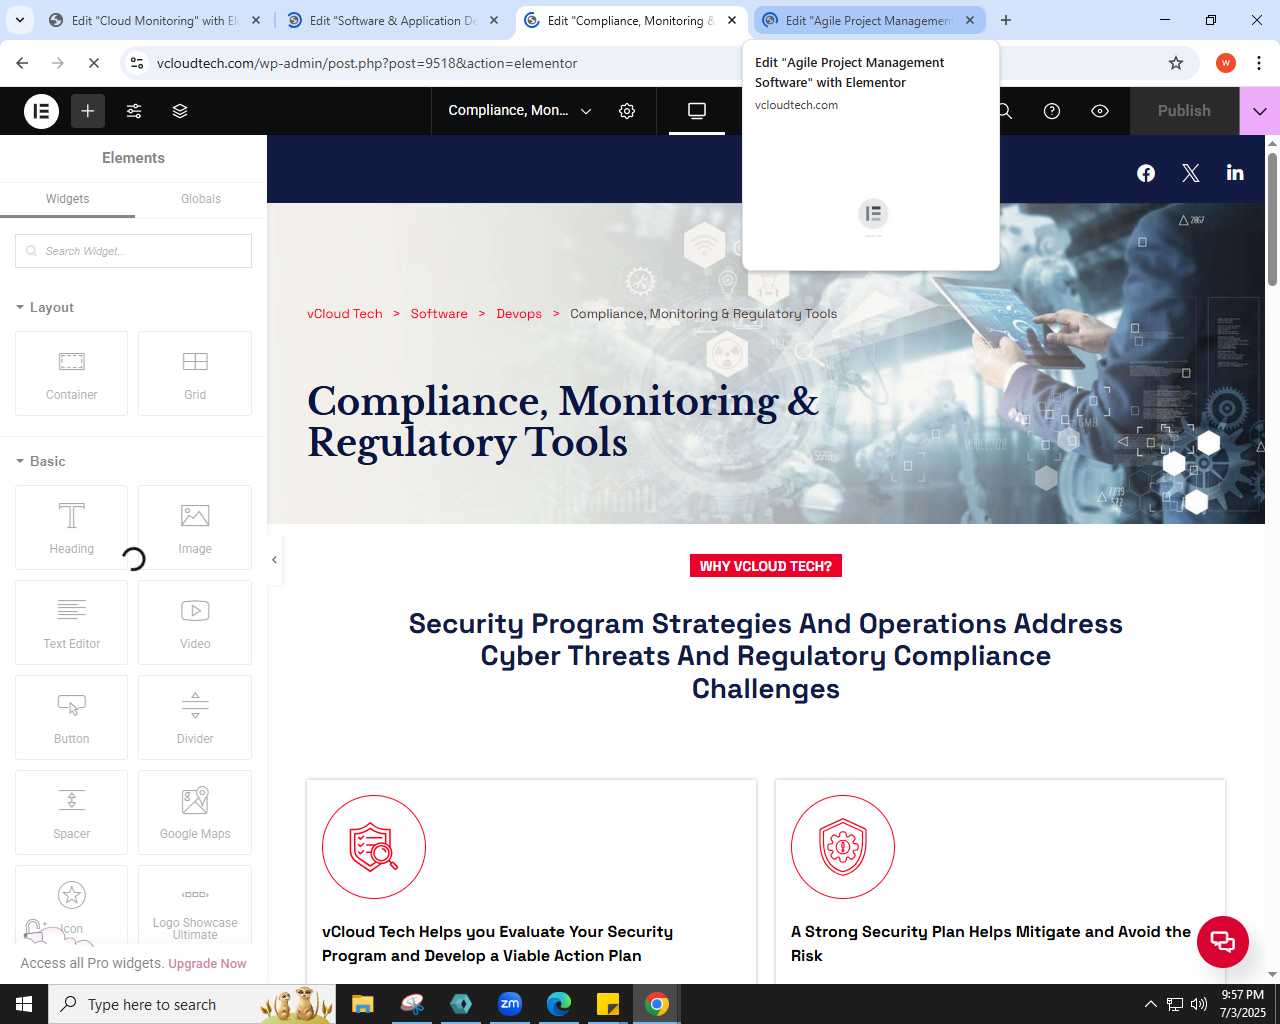The image size is (1280, 1024).
Task: Click the Search Widget input field
Action: pyautogui.click(x=133, y=251)
